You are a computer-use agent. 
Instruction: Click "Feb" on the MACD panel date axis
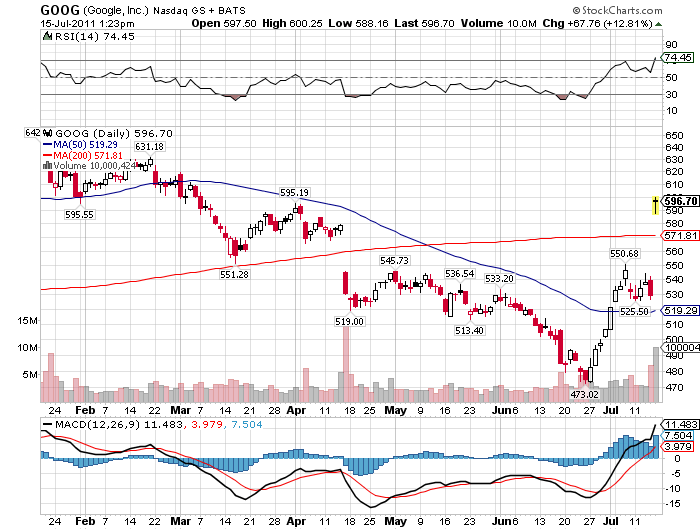[85, 521]
